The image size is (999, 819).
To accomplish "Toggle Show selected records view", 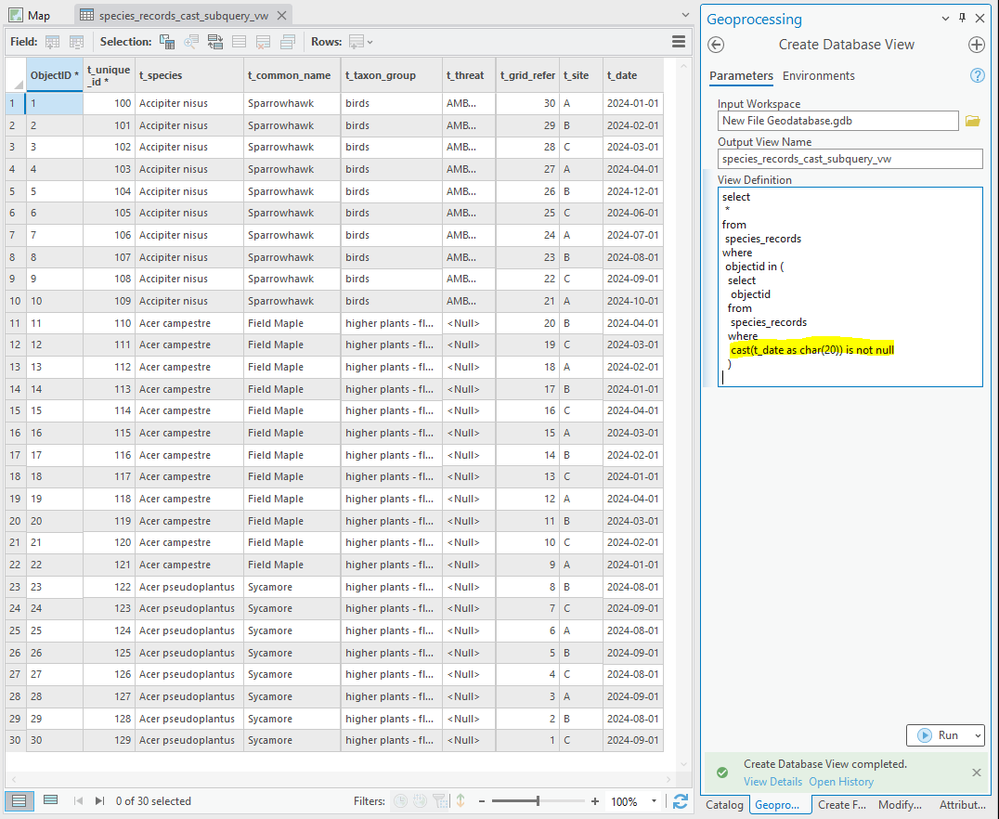I will click(x=50, y=801).
